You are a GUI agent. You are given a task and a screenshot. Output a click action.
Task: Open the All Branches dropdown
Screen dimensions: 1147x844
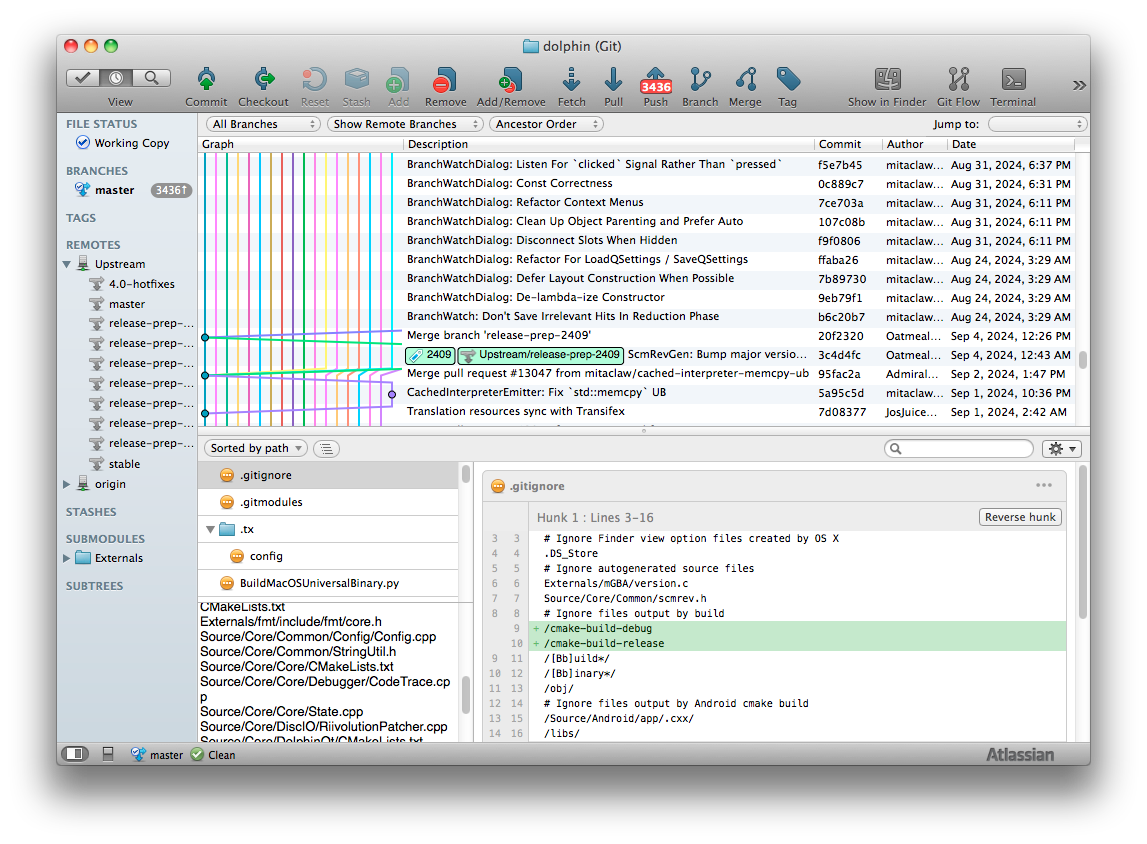263,124
